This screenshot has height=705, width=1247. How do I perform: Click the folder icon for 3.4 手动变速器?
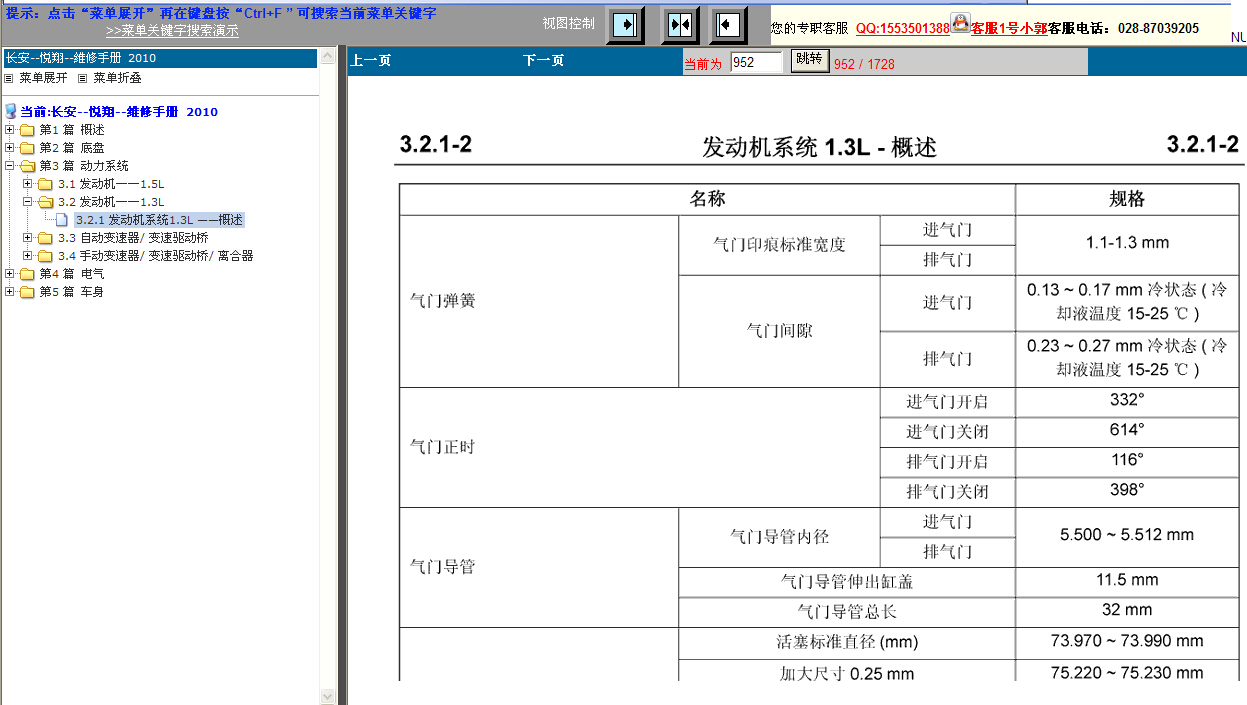pos(45,256)
